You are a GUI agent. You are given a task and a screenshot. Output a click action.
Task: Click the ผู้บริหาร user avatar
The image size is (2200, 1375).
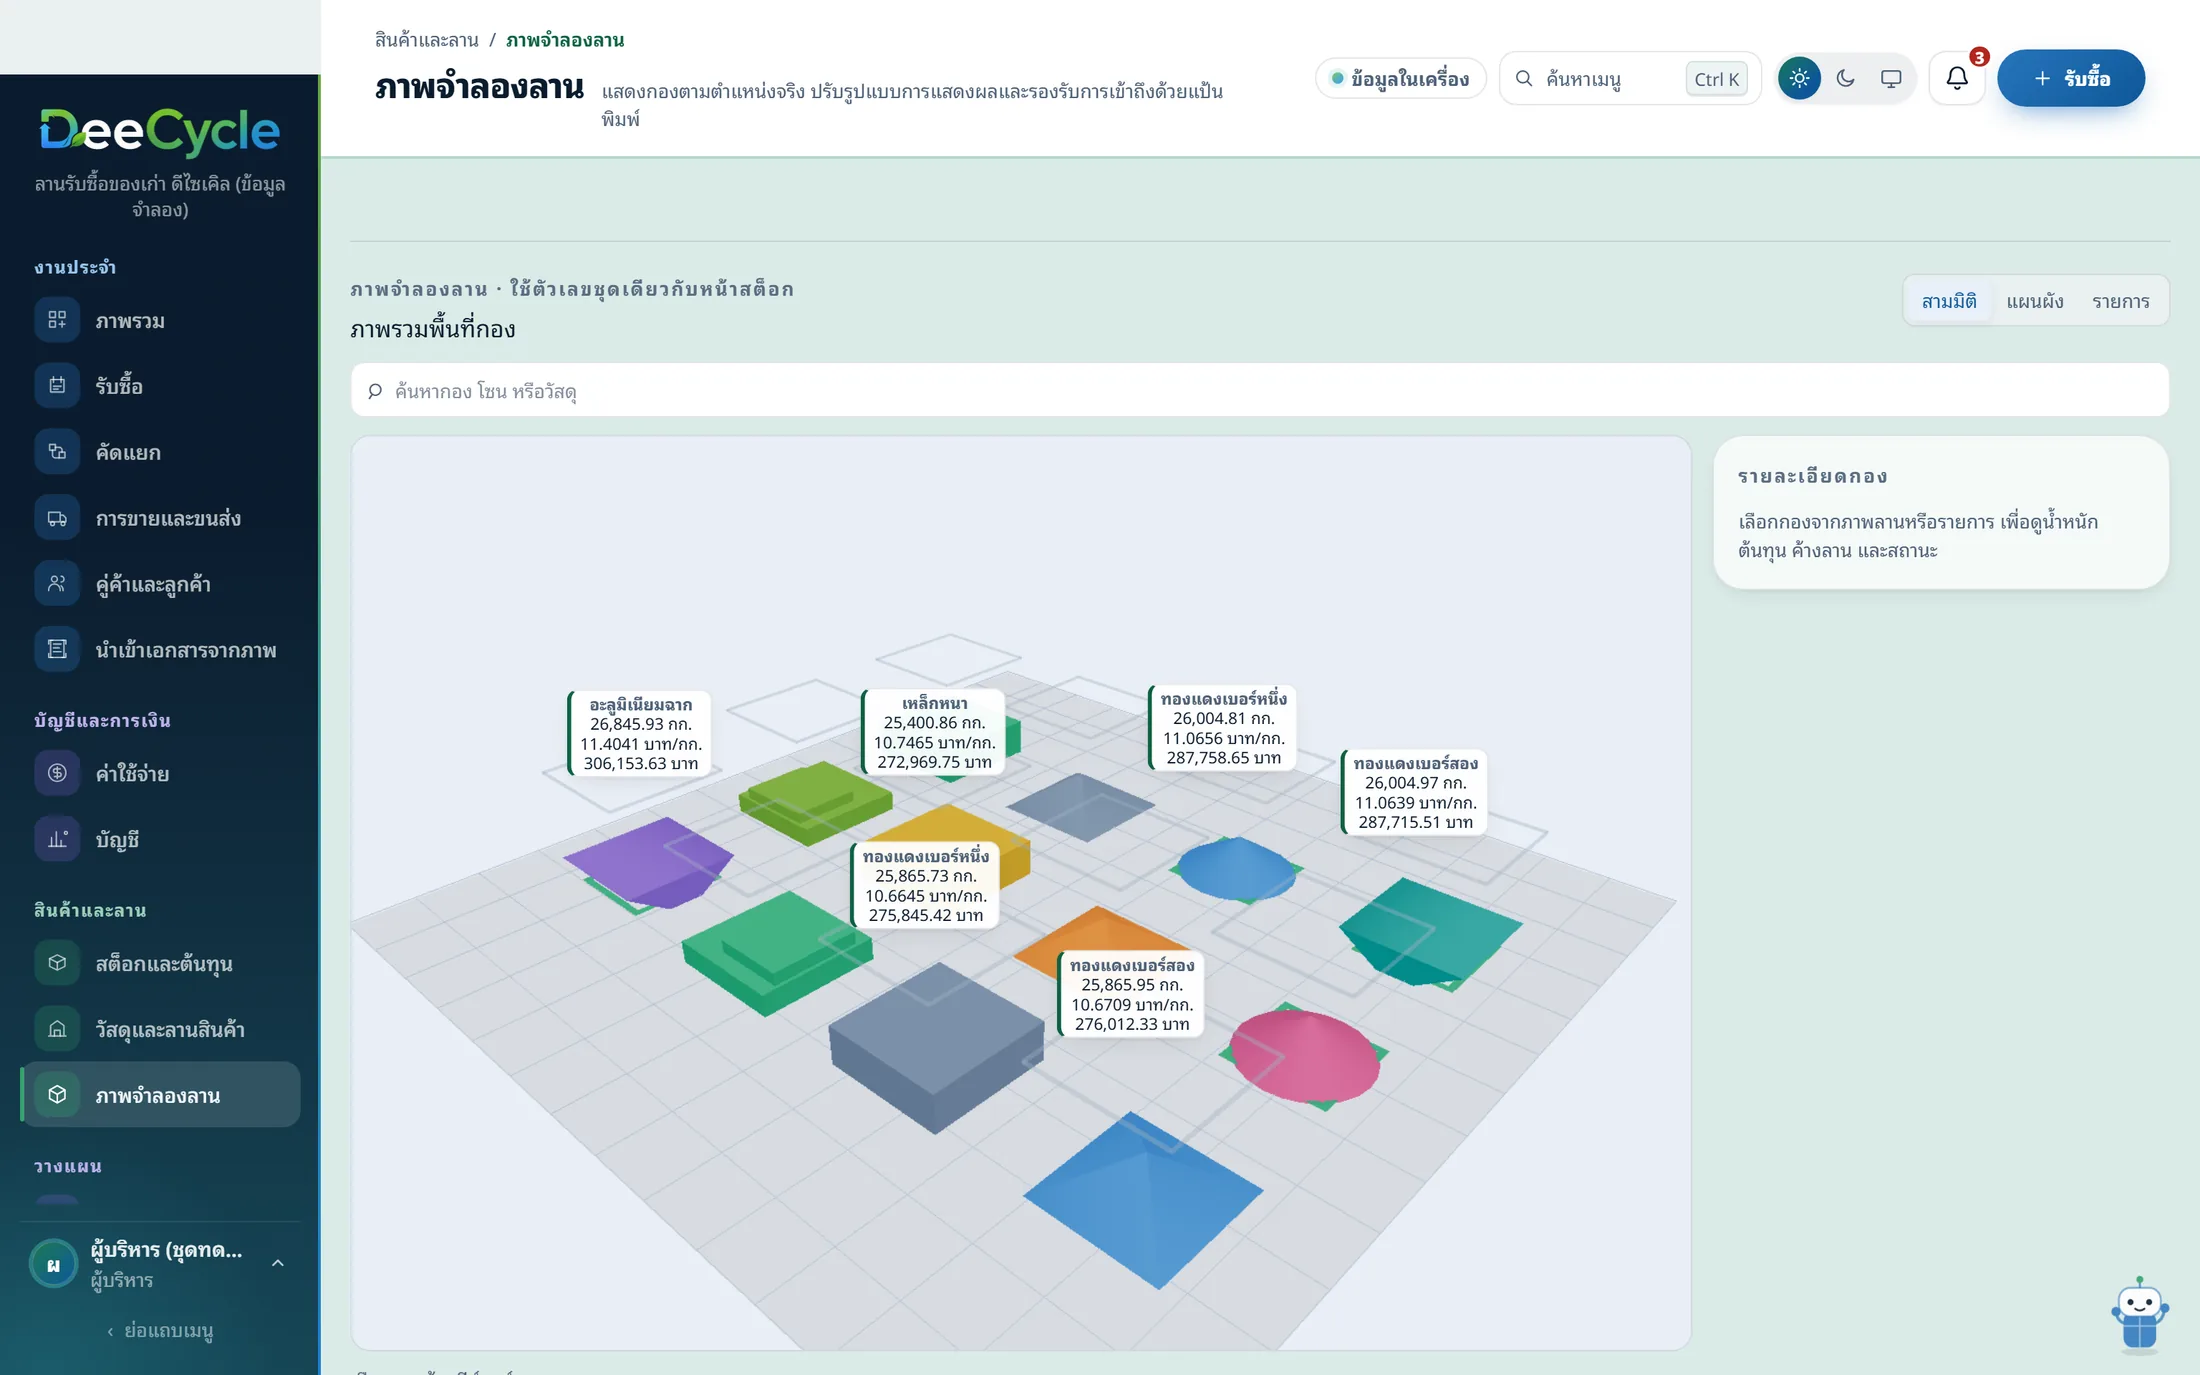54,1264
